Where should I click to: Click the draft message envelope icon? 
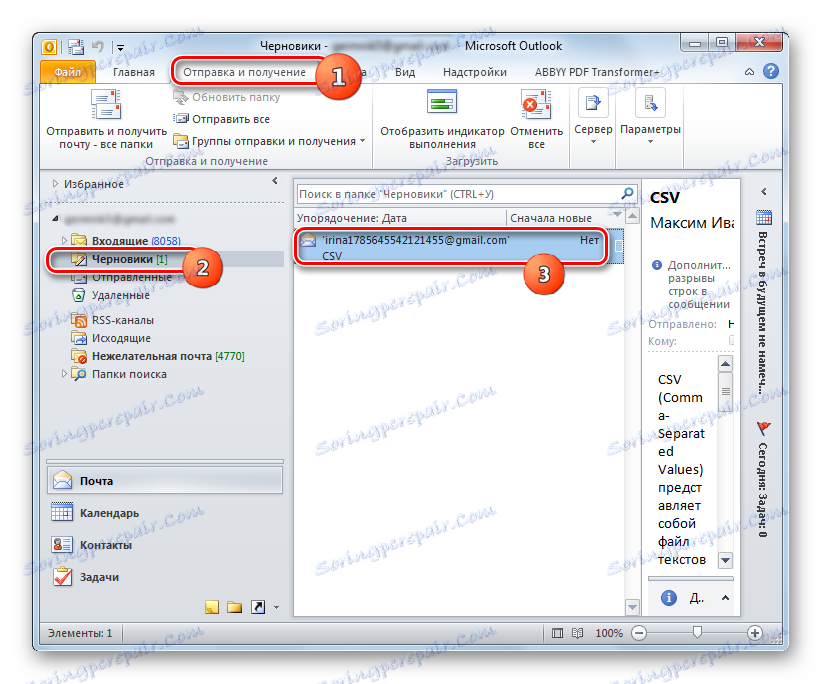point(308,240)
